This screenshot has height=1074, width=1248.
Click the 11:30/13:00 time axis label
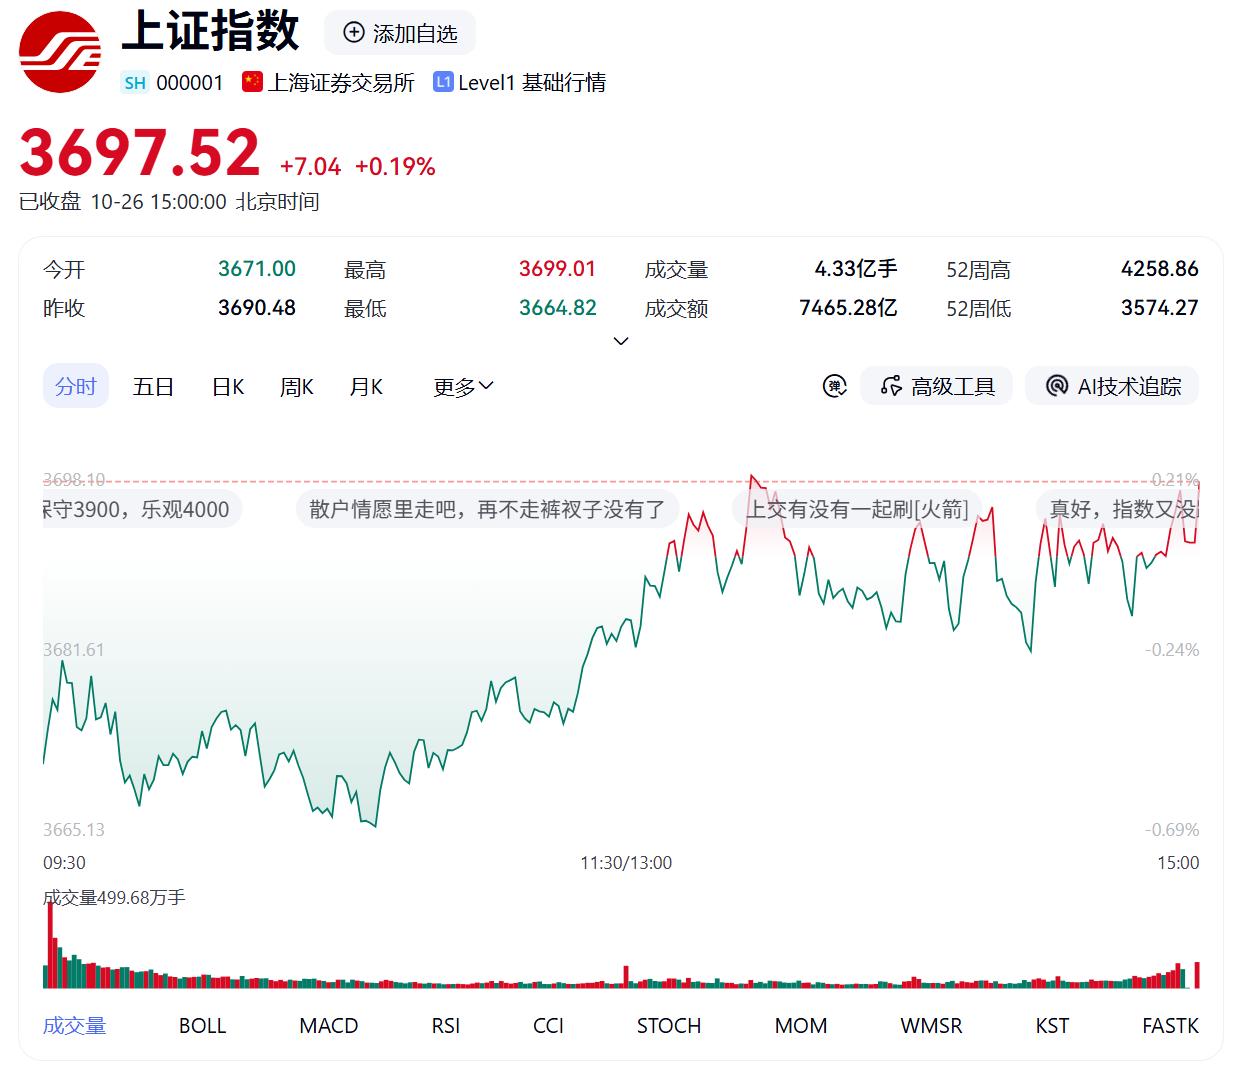coord(626,863)
